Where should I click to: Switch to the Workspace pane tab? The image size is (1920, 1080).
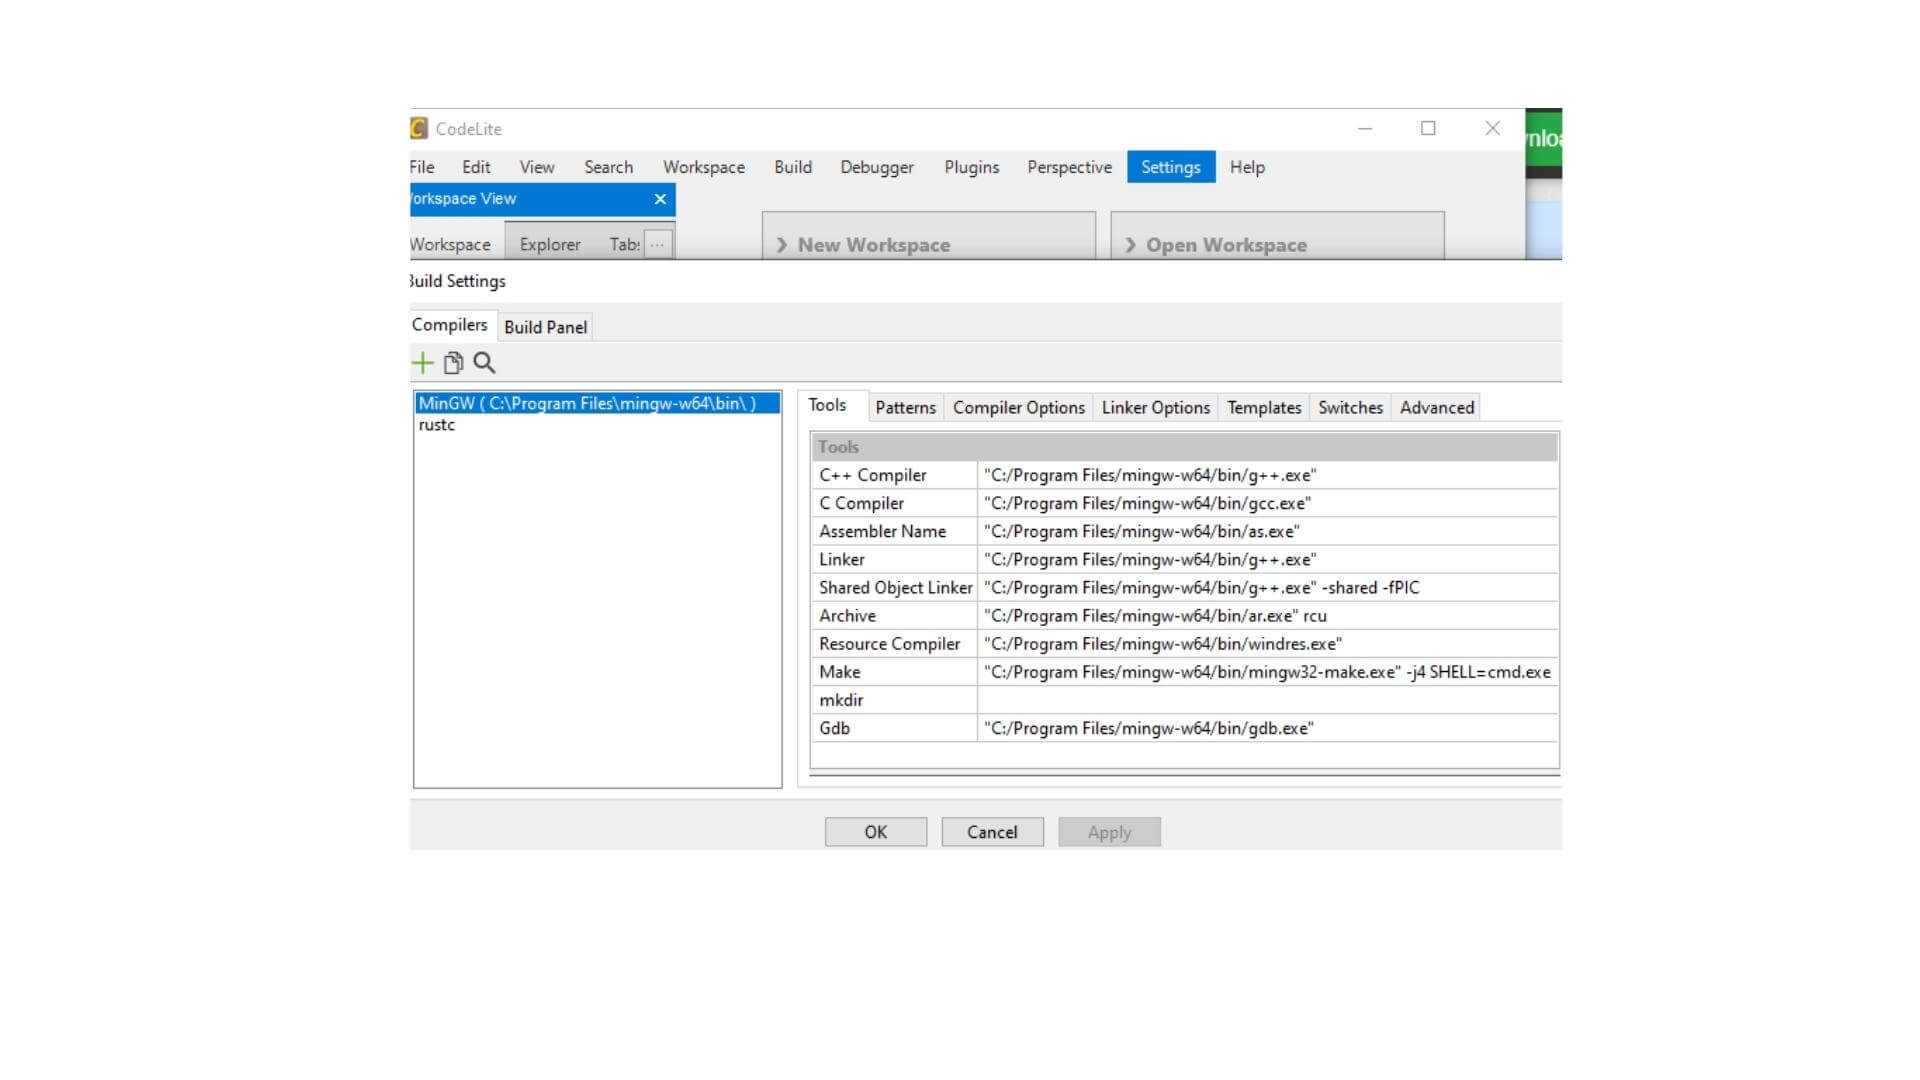coord(451,244)
